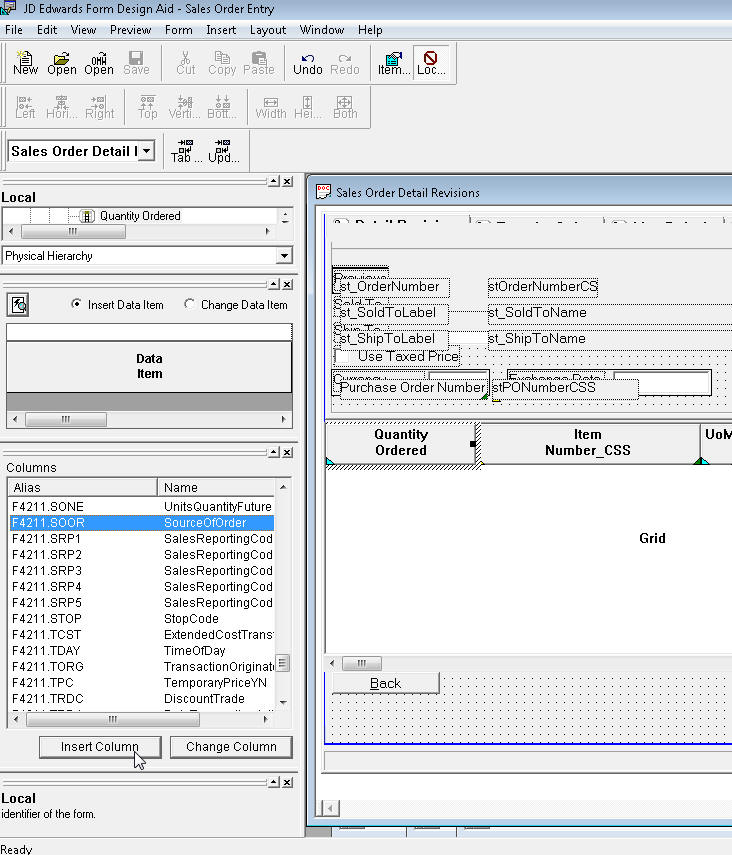Image resolution: width=732 pixels, height=855 pixels.
Task: Open the Window menu
Action: [x=322, y=30]
